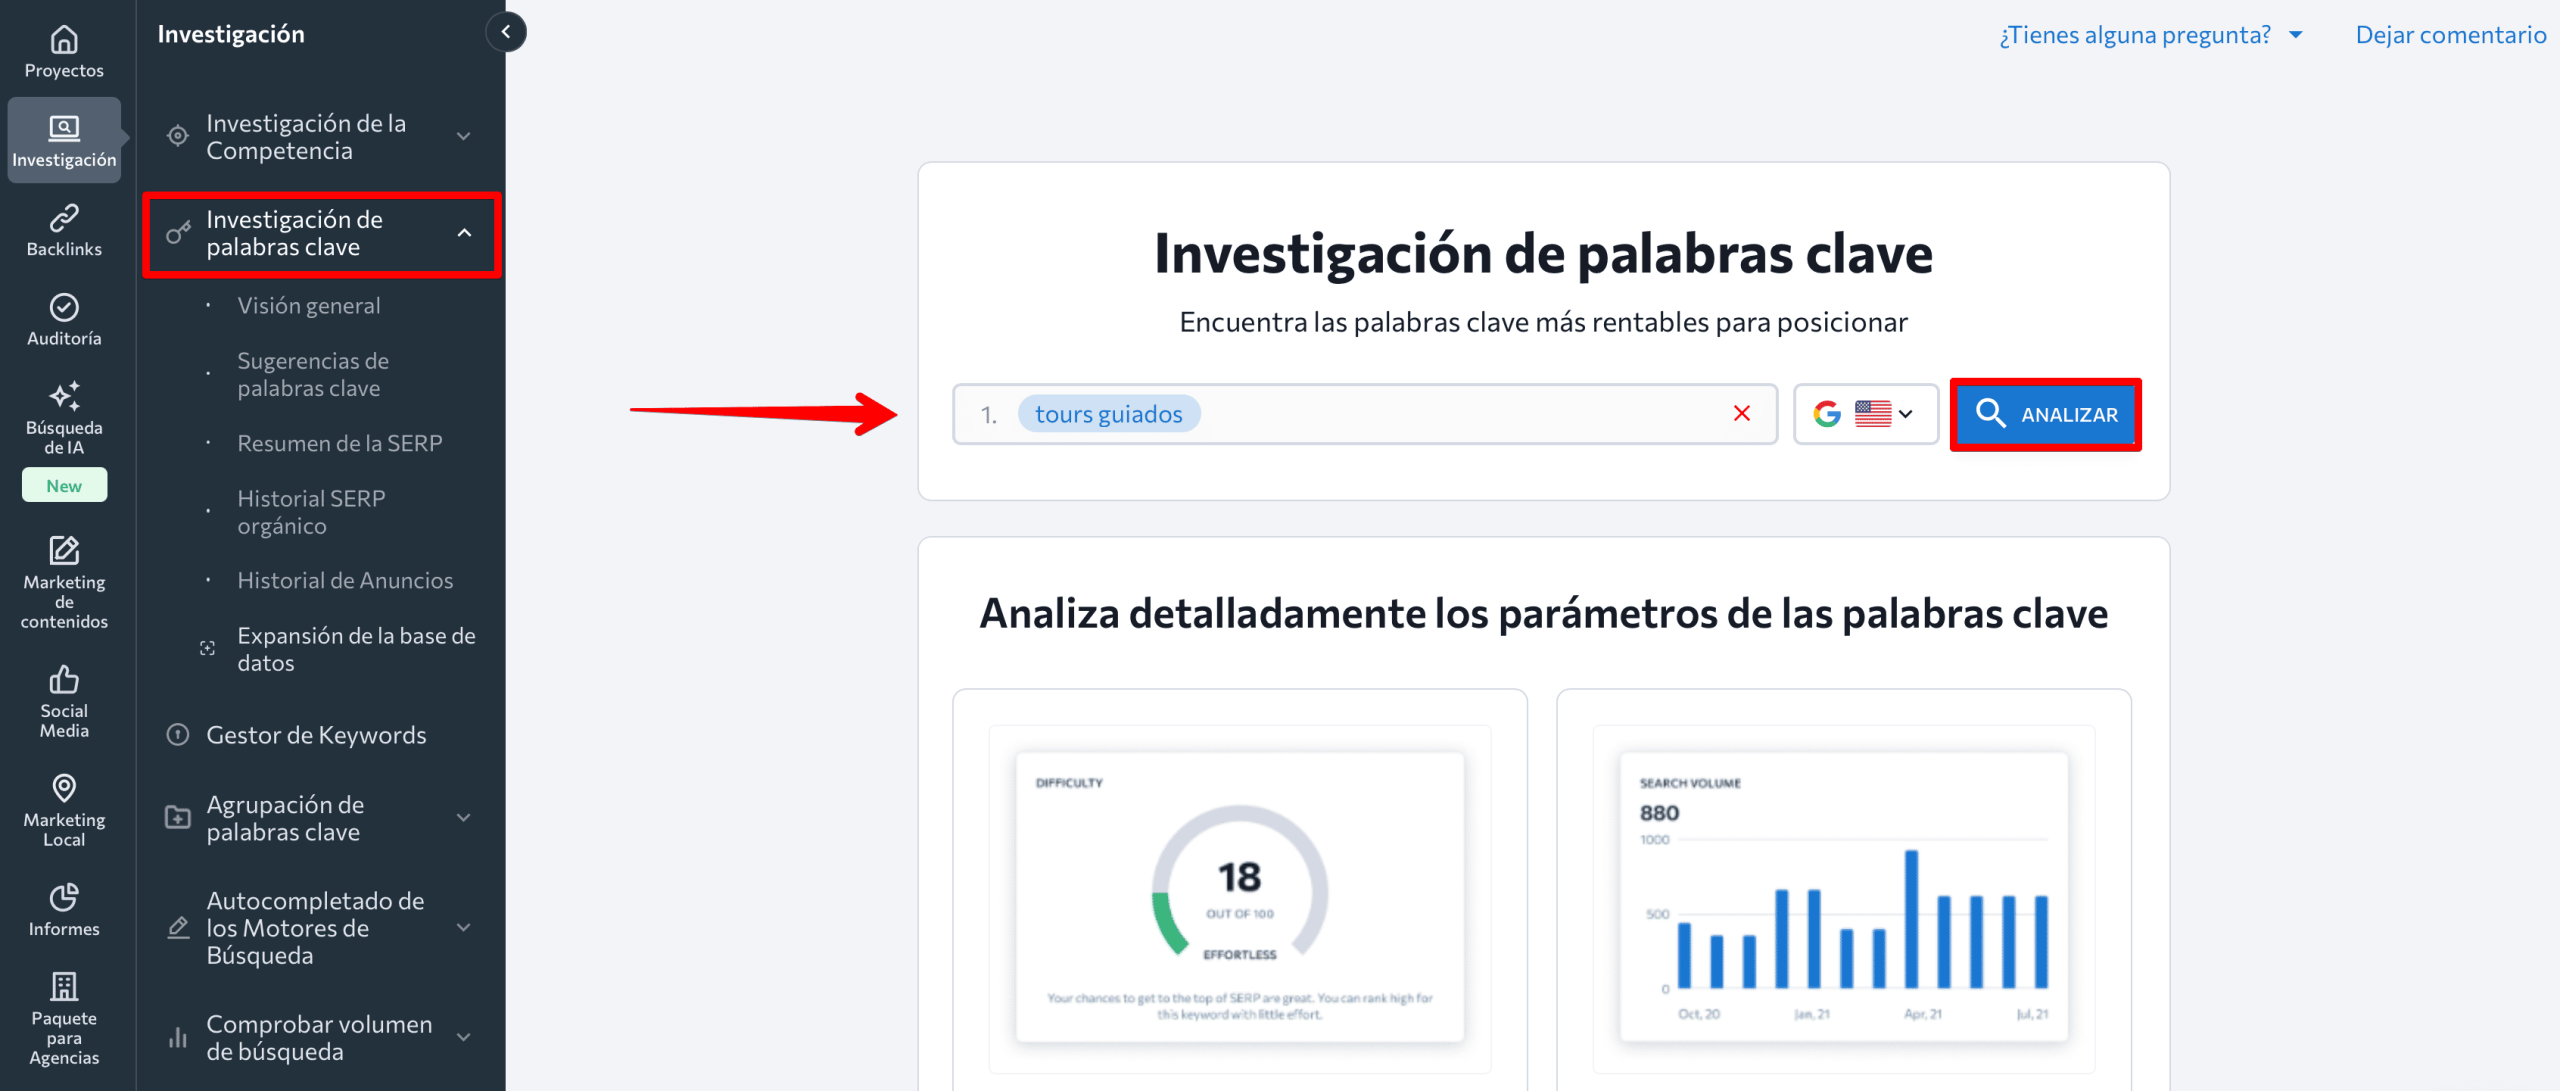Open the Auditoría checkmark icon
This screenshot has width=2560, height=1091.
tap(64, 308)
